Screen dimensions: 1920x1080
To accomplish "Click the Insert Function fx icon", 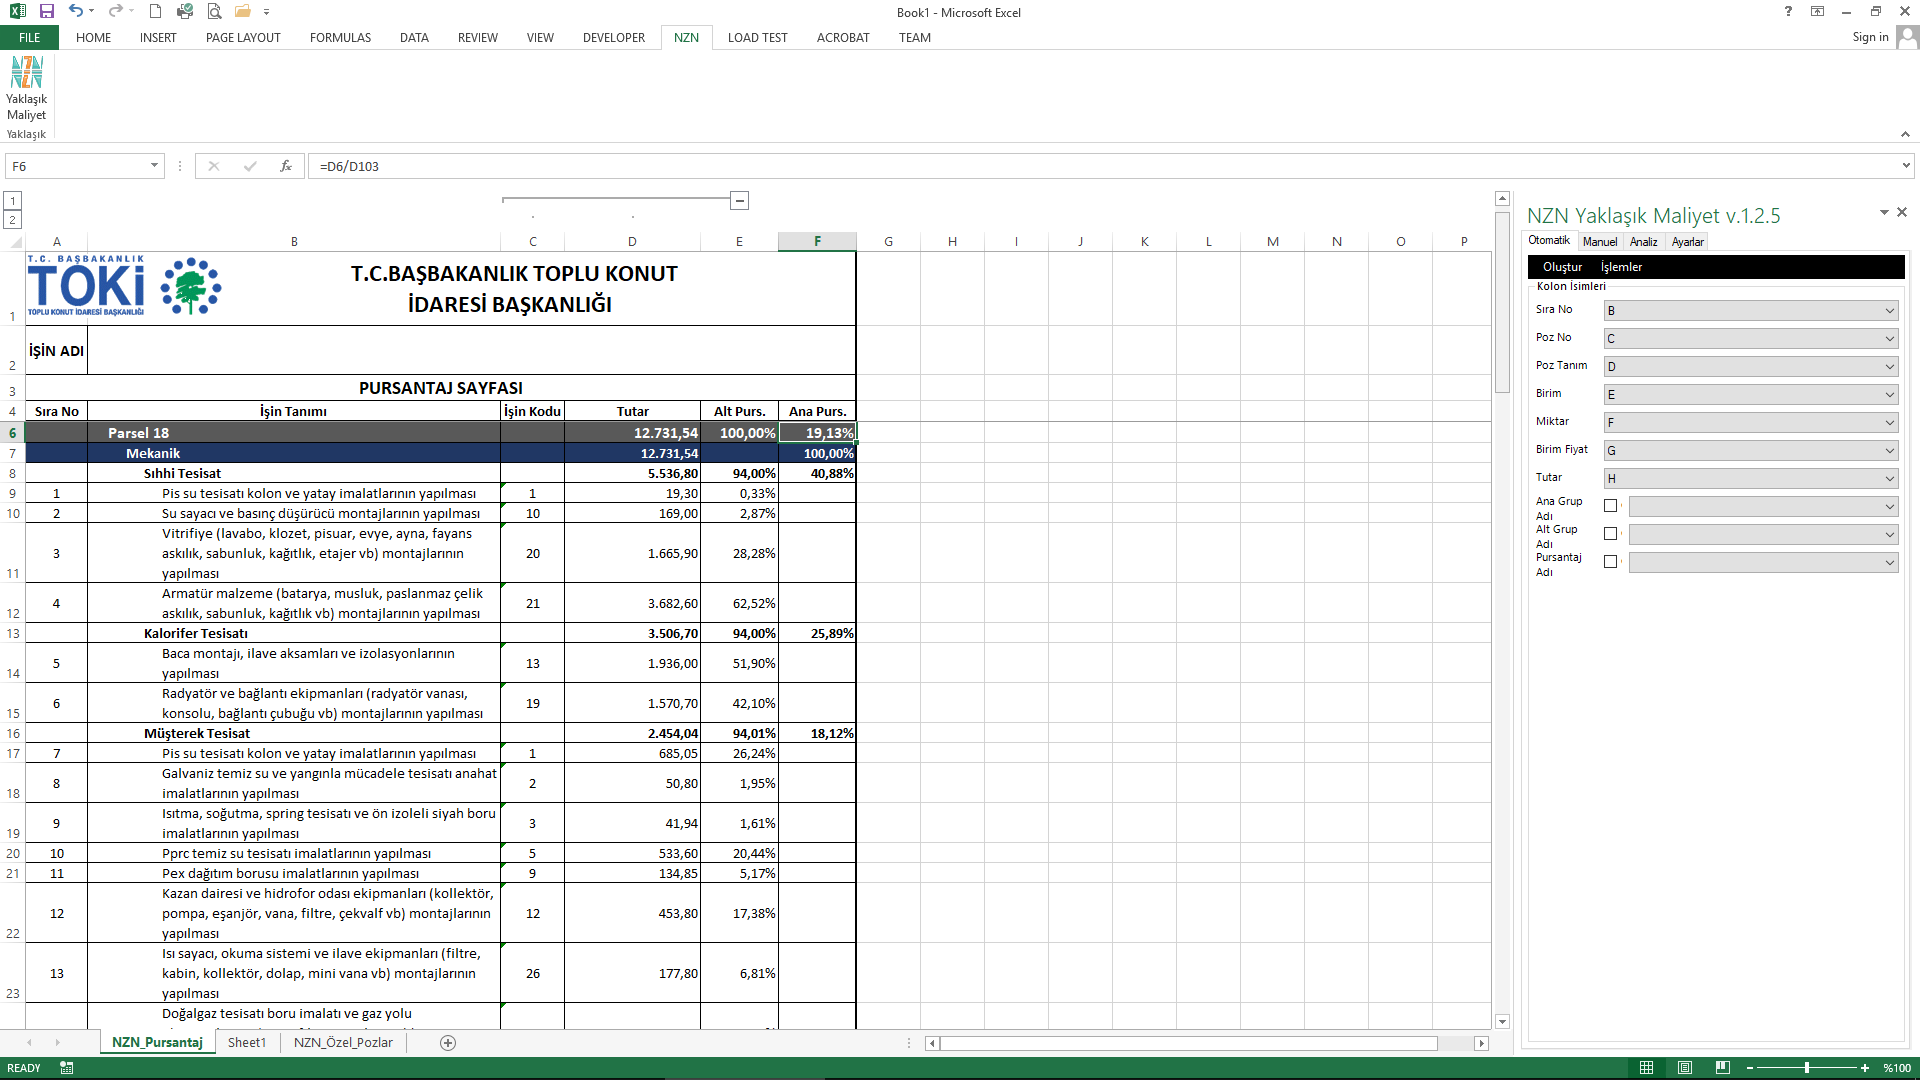I will click(286, 166).
